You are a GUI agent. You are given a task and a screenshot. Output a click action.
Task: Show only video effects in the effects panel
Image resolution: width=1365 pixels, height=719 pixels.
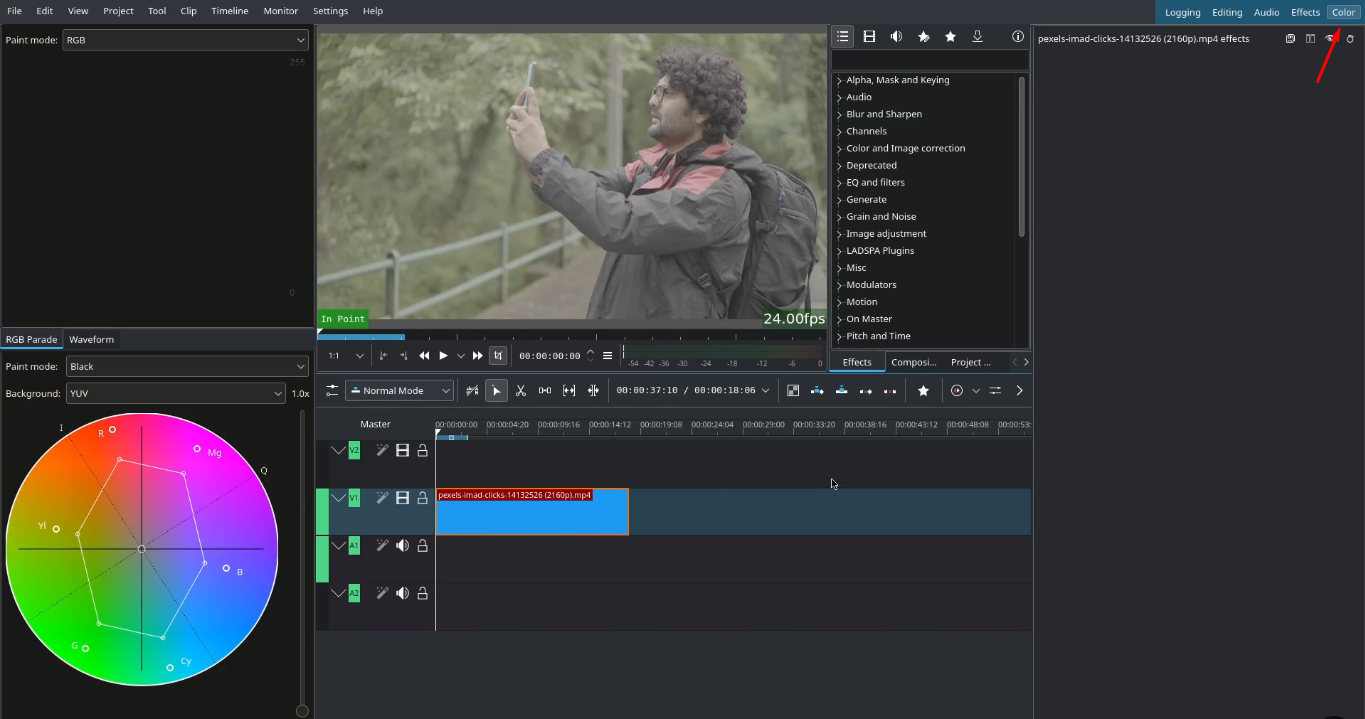pos(869,36)
